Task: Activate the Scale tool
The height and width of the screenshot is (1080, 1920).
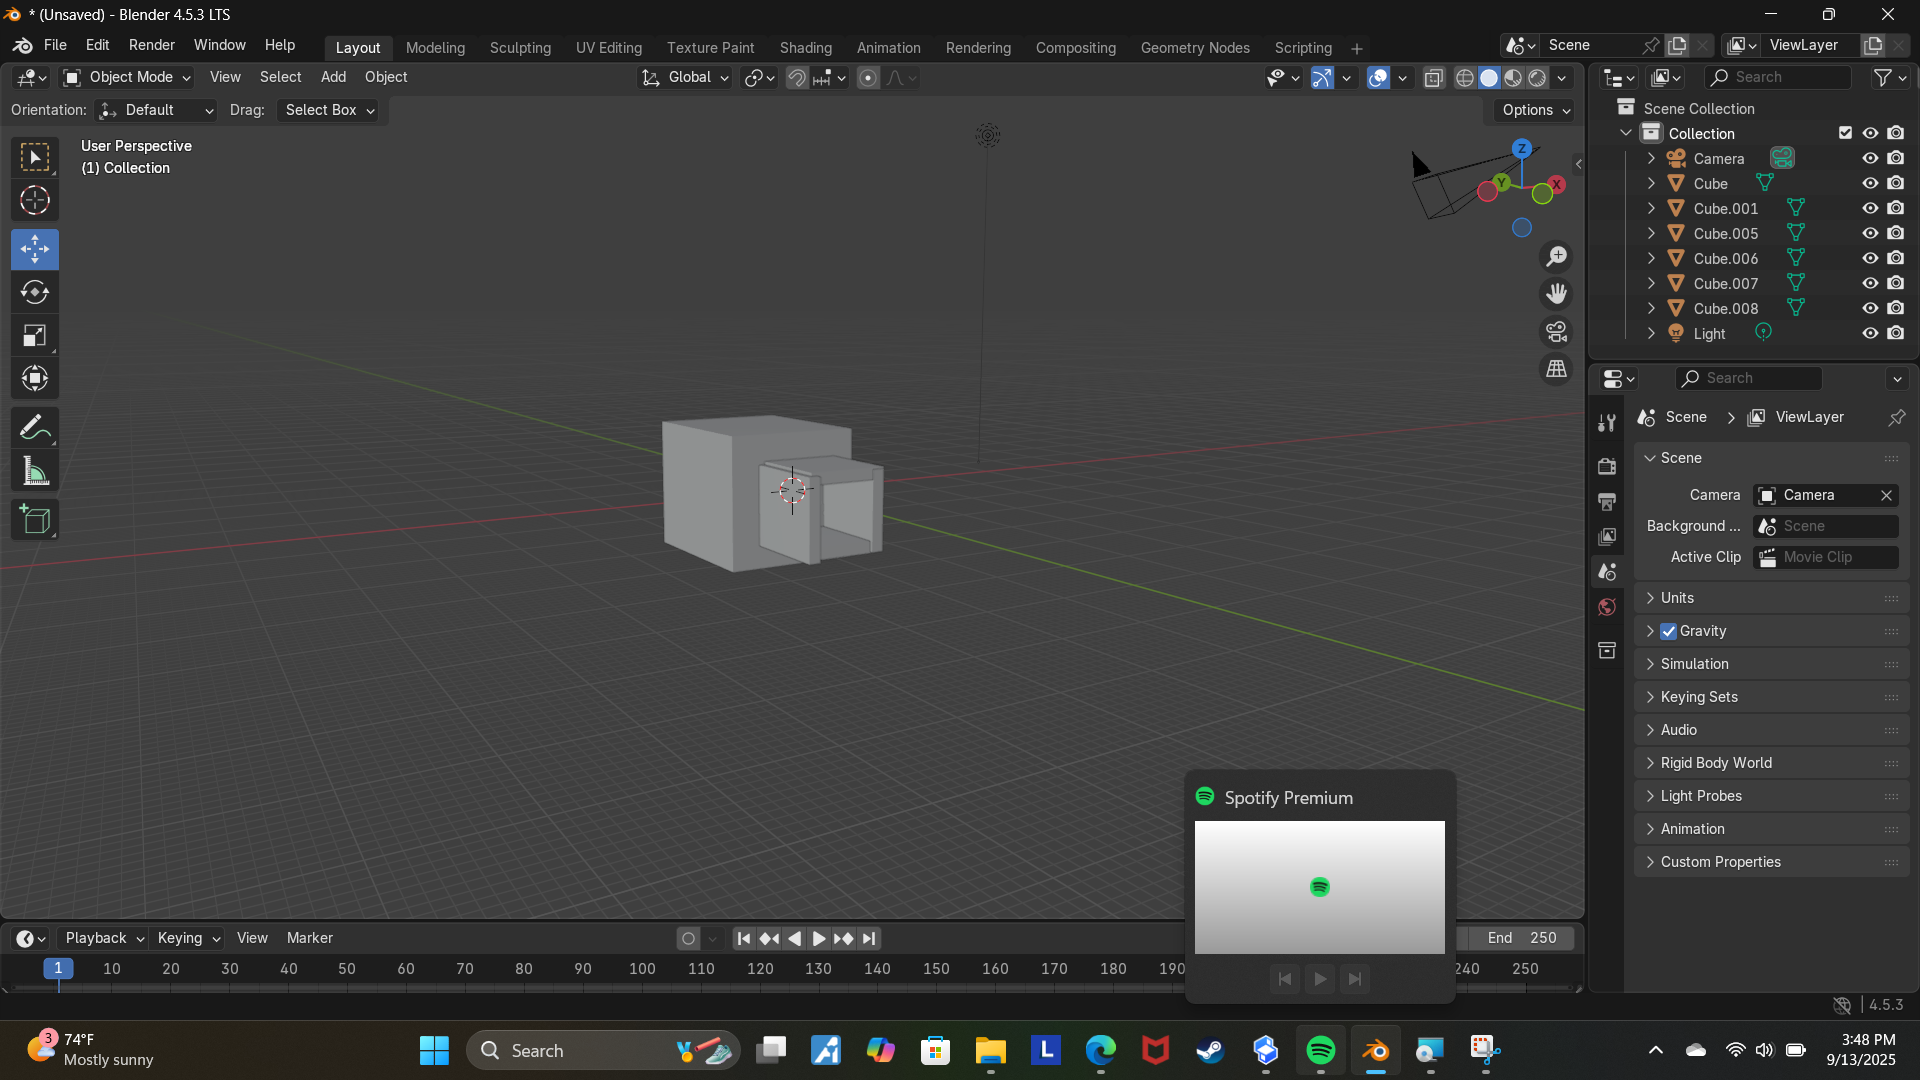Action: pyautogui.click(x=35, y=335)
